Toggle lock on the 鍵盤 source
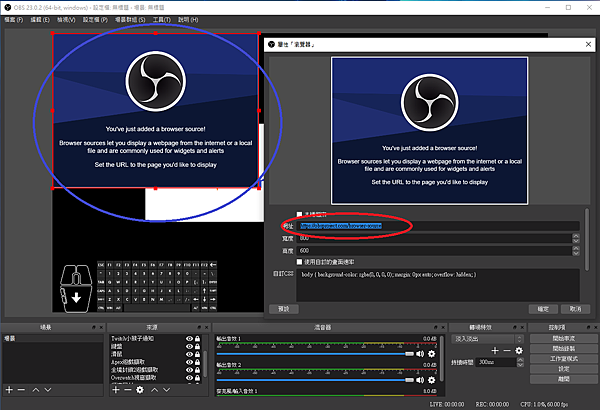The image size is (600, 410). 197,346
